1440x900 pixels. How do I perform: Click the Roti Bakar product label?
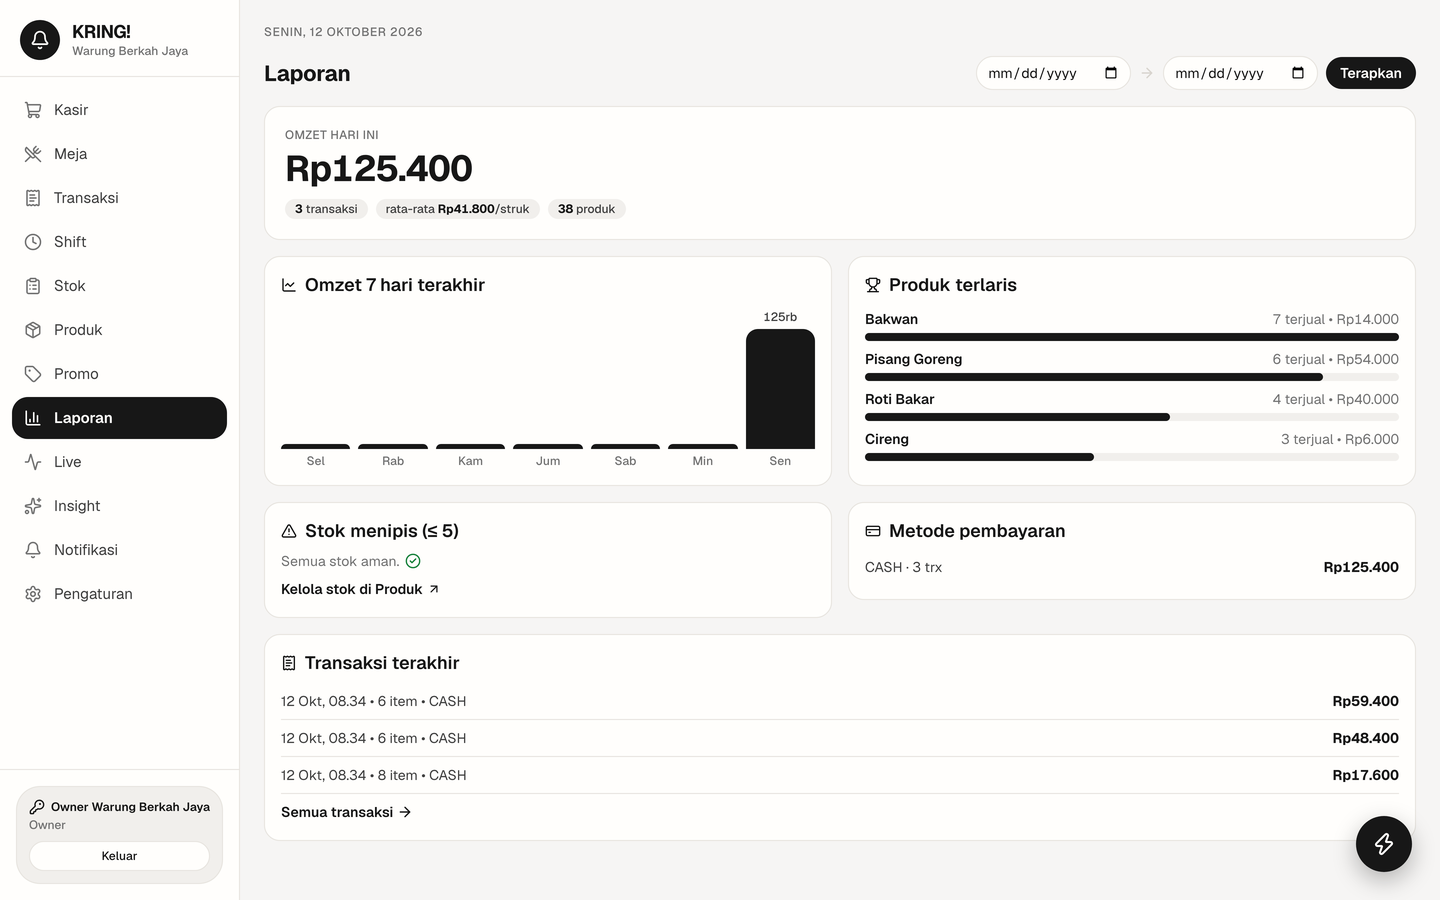point(900,399)
